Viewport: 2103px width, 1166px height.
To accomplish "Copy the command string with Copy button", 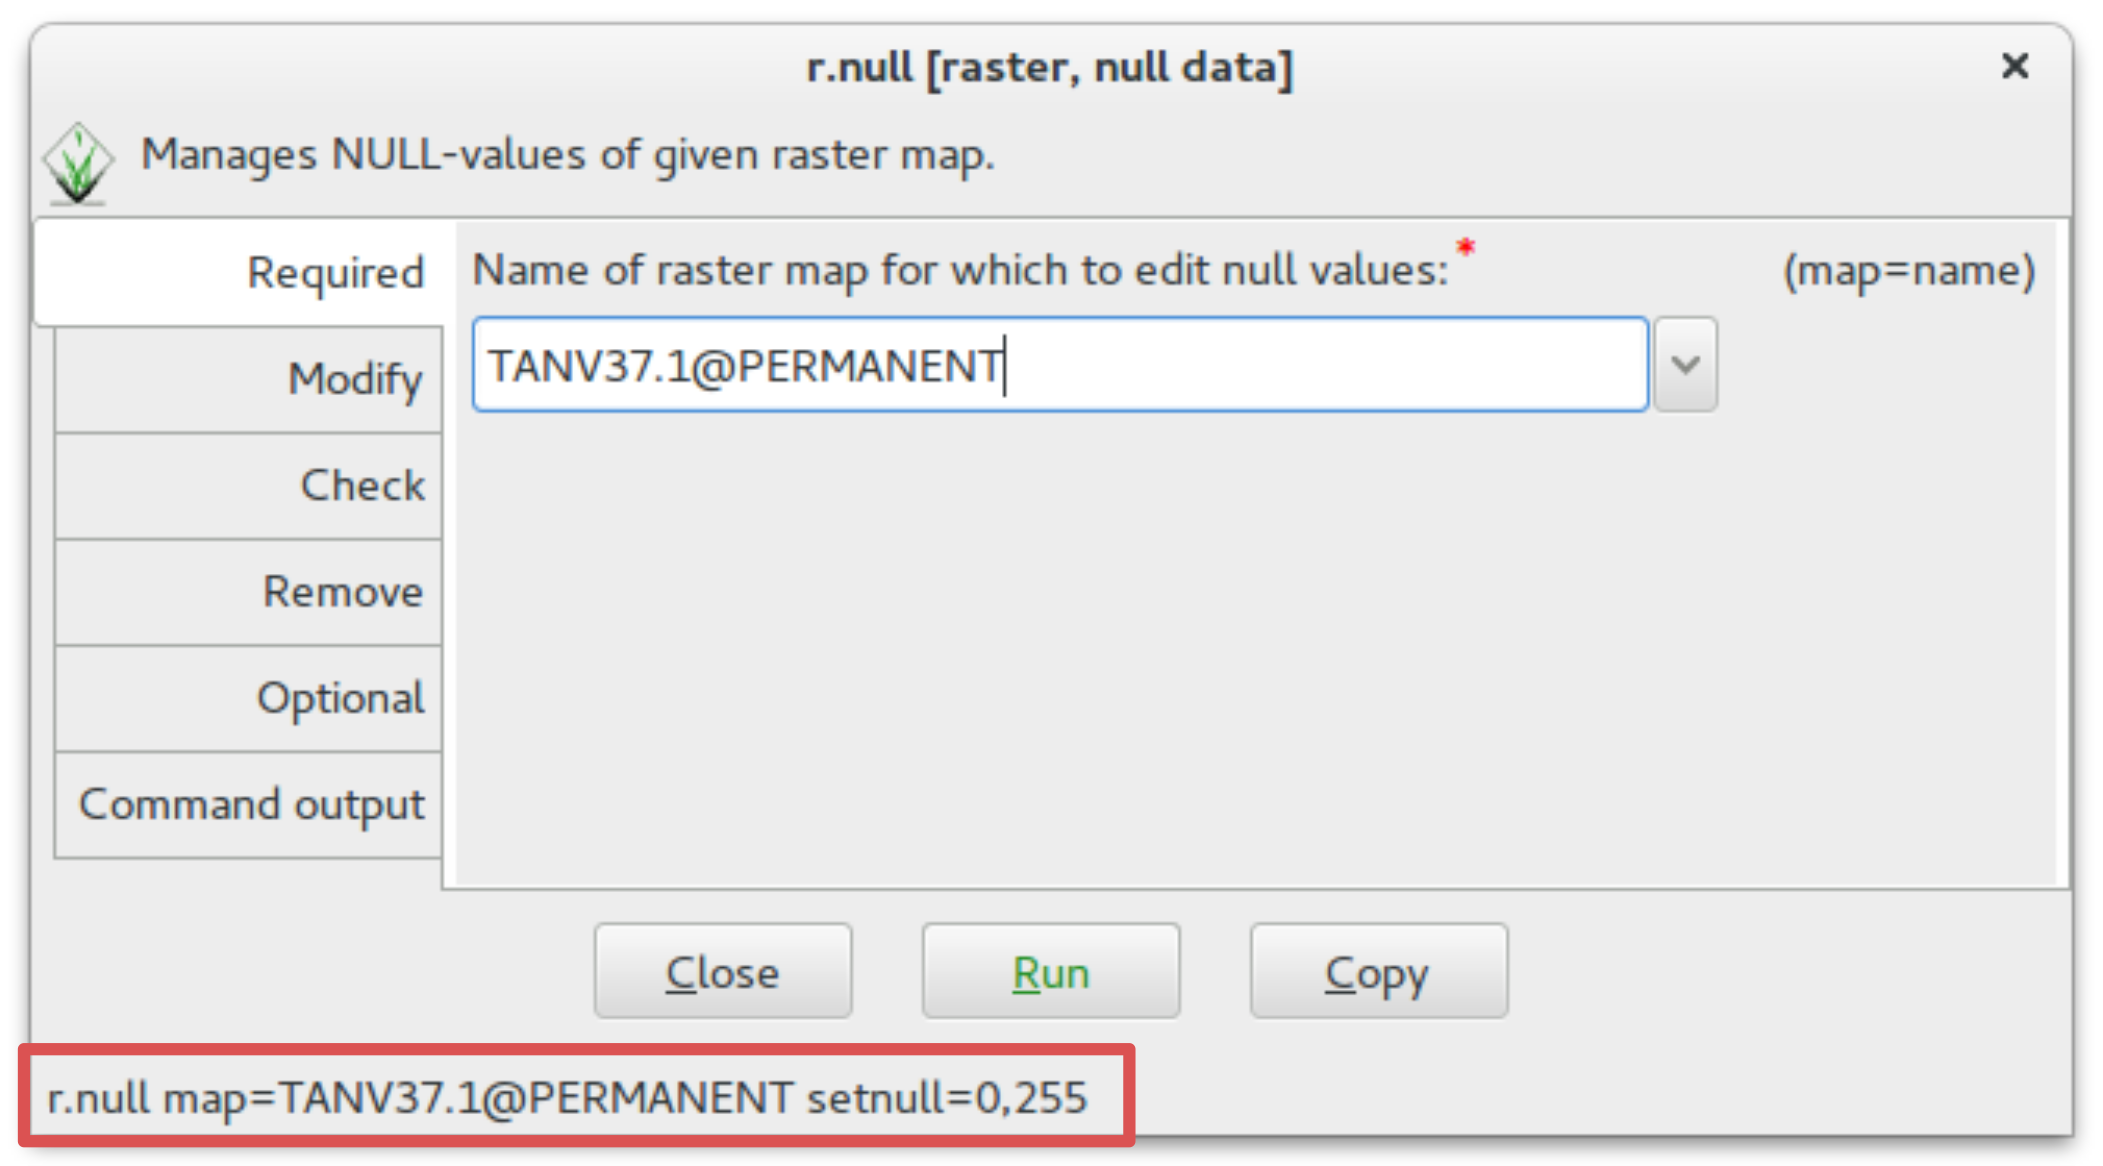I will pyautogui.click(x=1379, y=971).
